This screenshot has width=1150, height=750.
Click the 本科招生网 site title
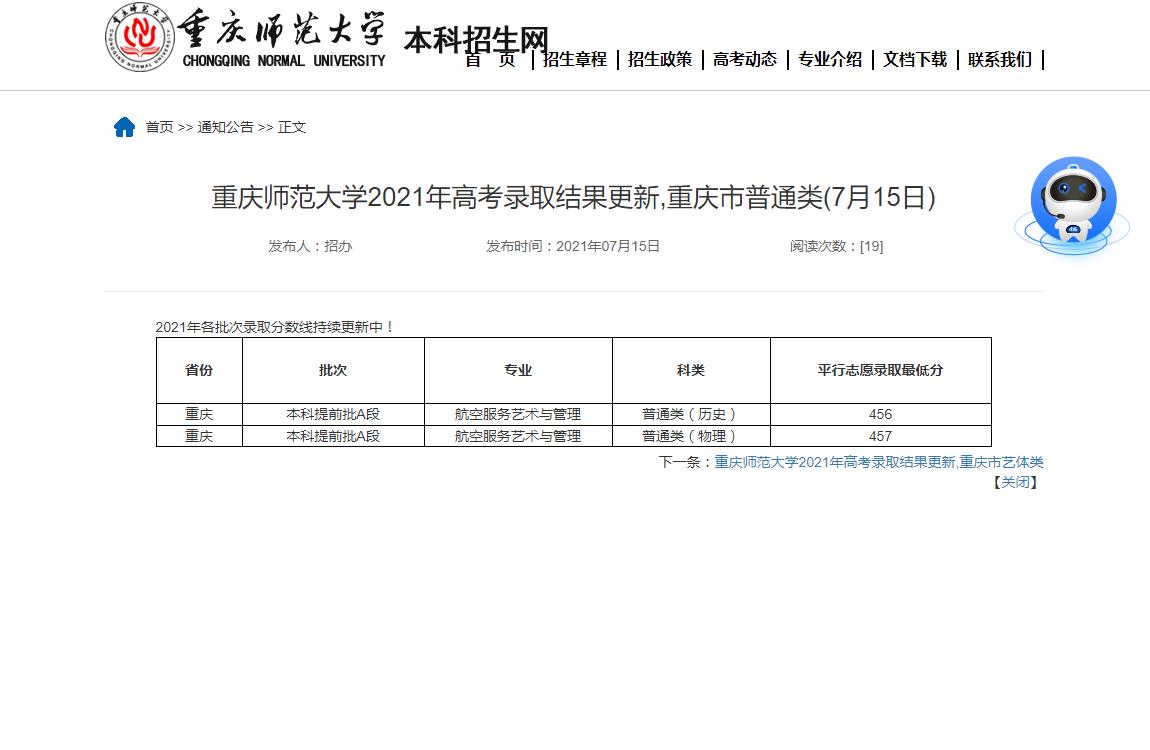[x=476, y=40]
